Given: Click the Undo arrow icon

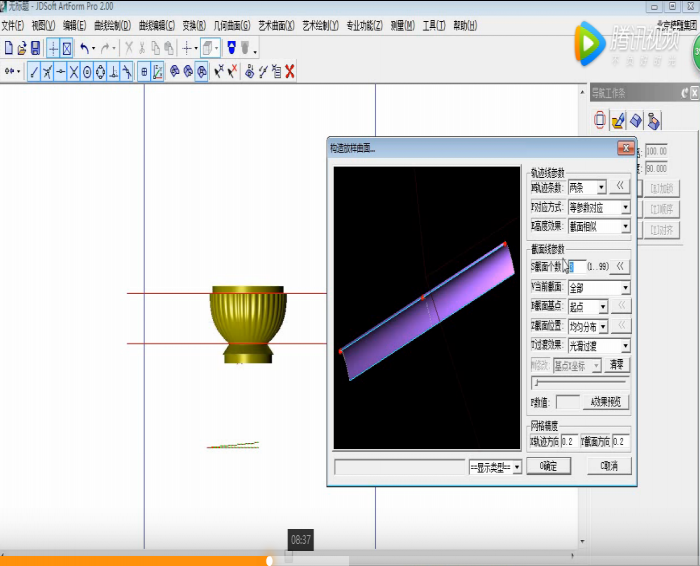Looking at the screenshot, I should (84, 48).
